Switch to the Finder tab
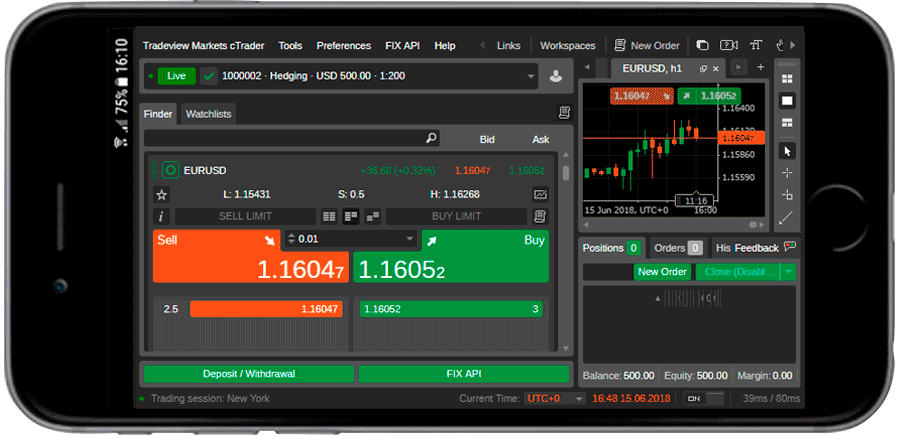 158,114
